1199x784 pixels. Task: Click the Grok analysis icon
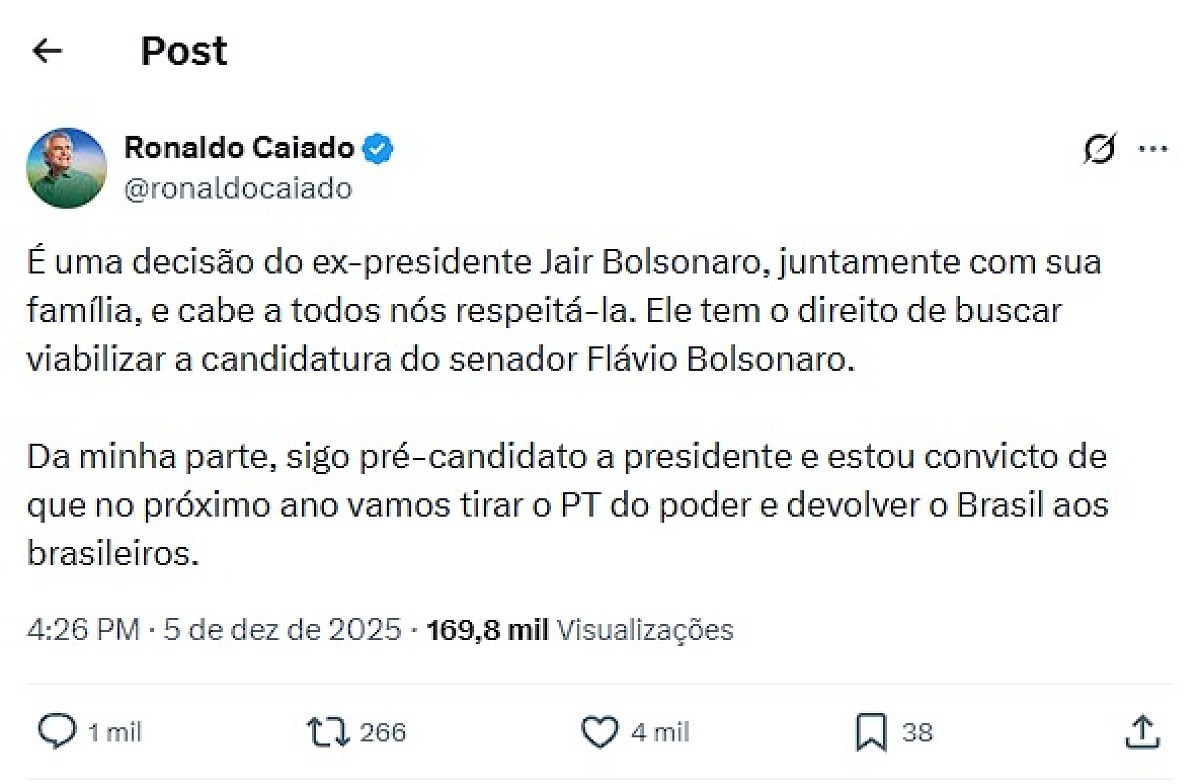tap(1098, 147)
